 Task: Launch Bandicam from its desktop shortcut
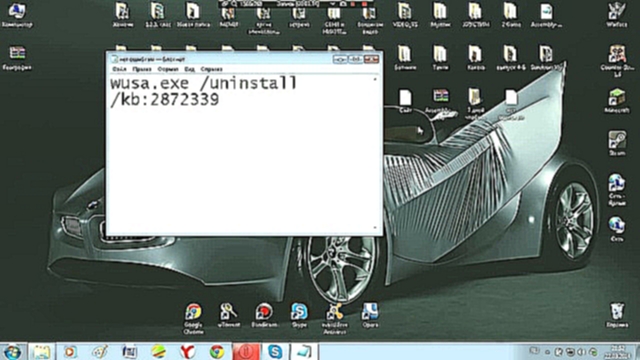tap(264, 315)
